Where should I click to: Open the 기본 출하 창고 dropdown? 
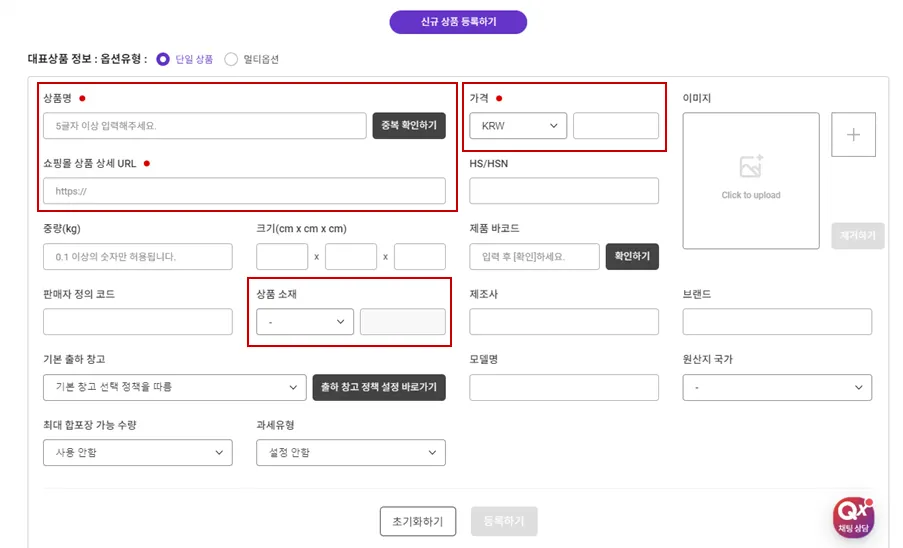(174, 387)
